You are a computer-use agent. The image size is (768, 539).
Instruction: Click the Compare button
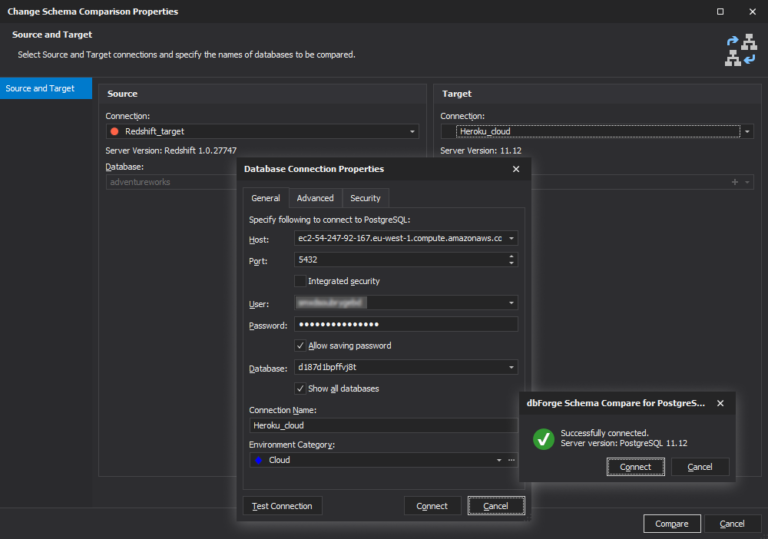click(x=671, y=523)
